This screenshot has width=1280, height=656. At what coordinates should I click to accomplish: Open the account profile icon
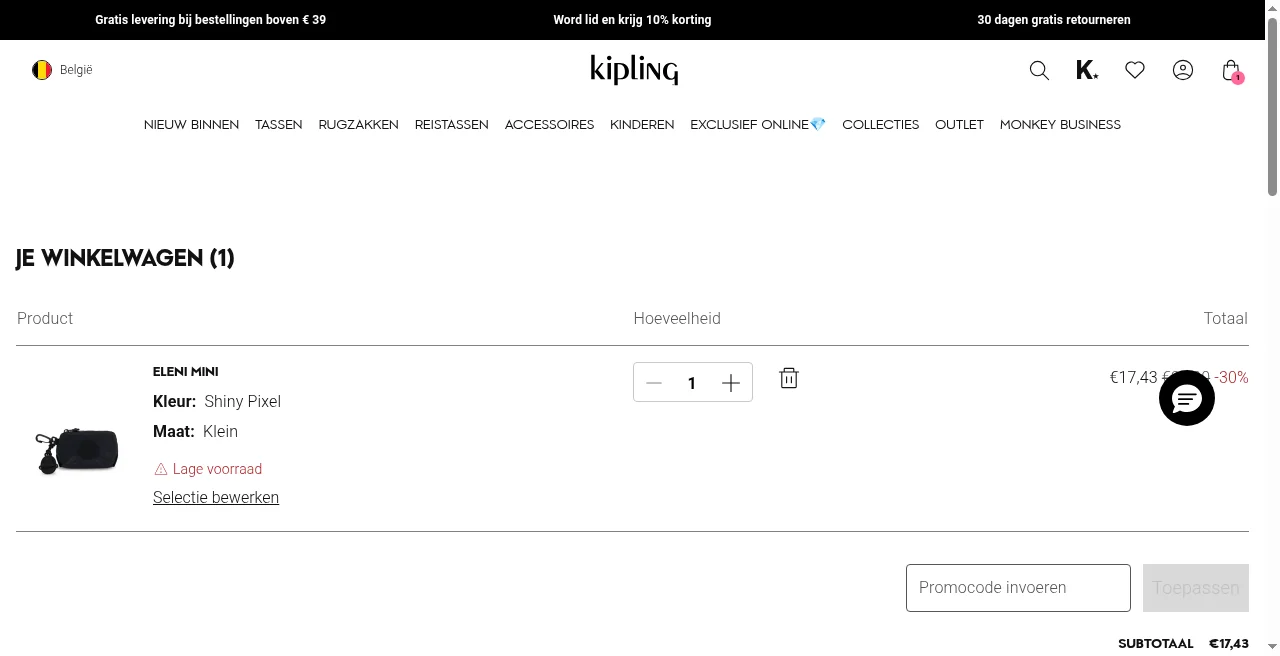coord(1183,70)
